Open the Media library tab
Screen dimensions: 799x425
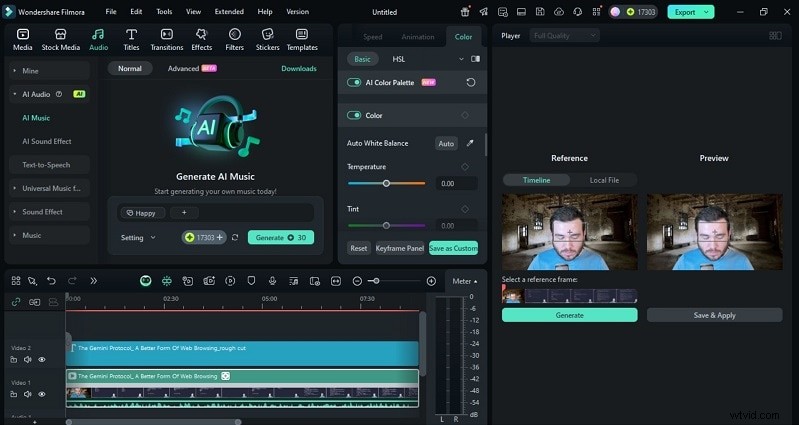click(22, 40)
